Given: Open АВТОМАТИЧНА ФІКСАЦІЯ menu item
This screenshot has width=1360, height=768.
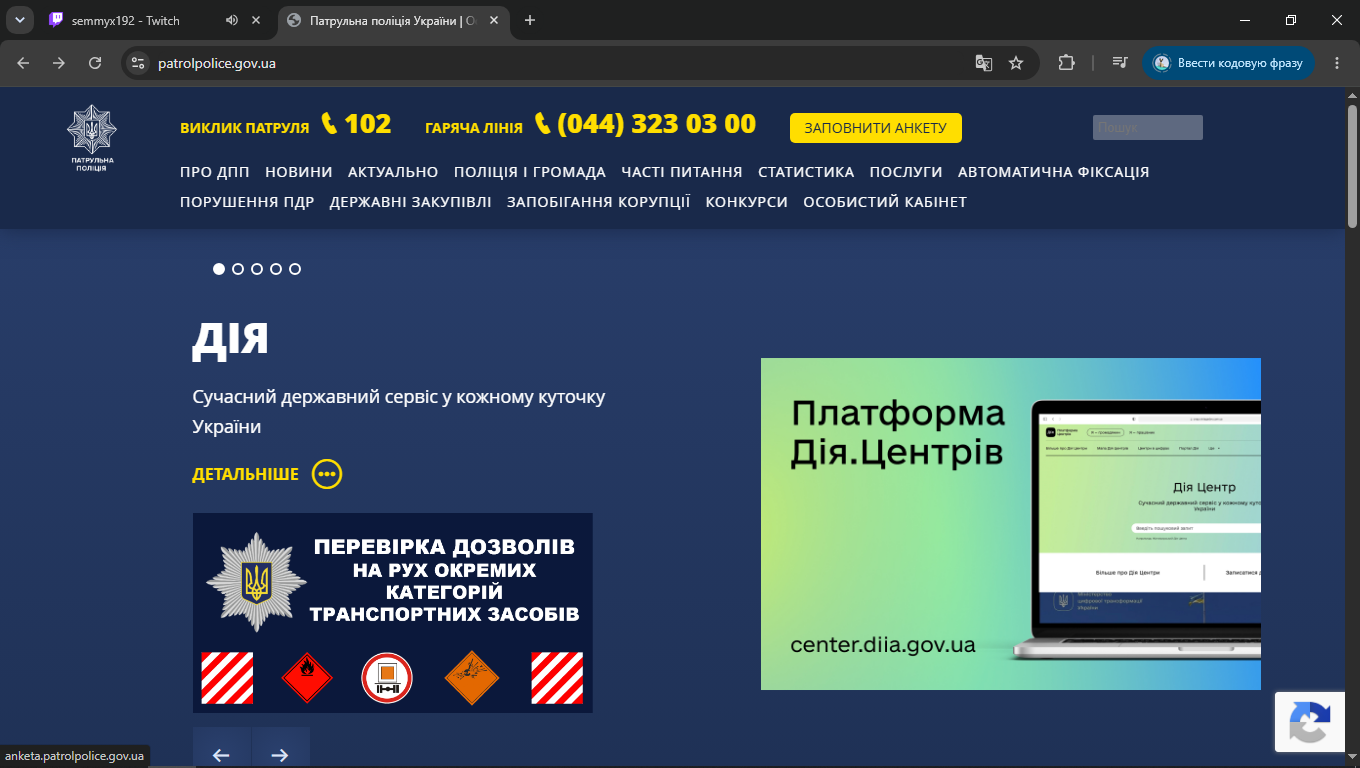Looking at the screenshot, I should coord(1054,172).
